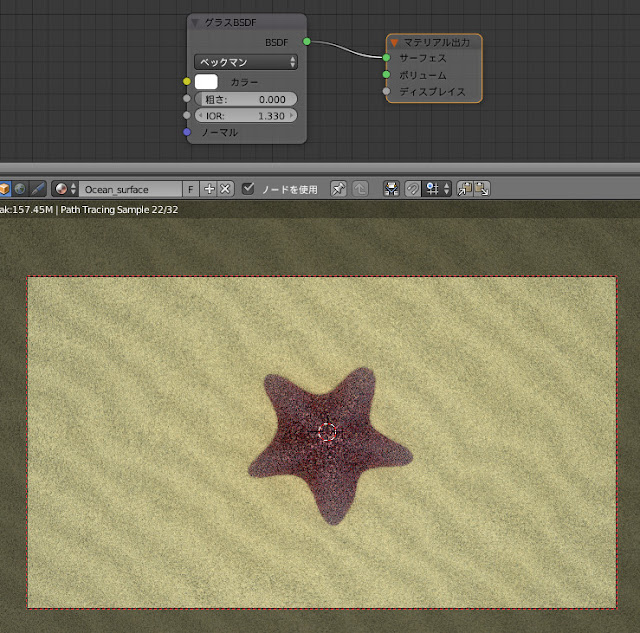Toggle snap magnet icon

[x=413, y=189]
